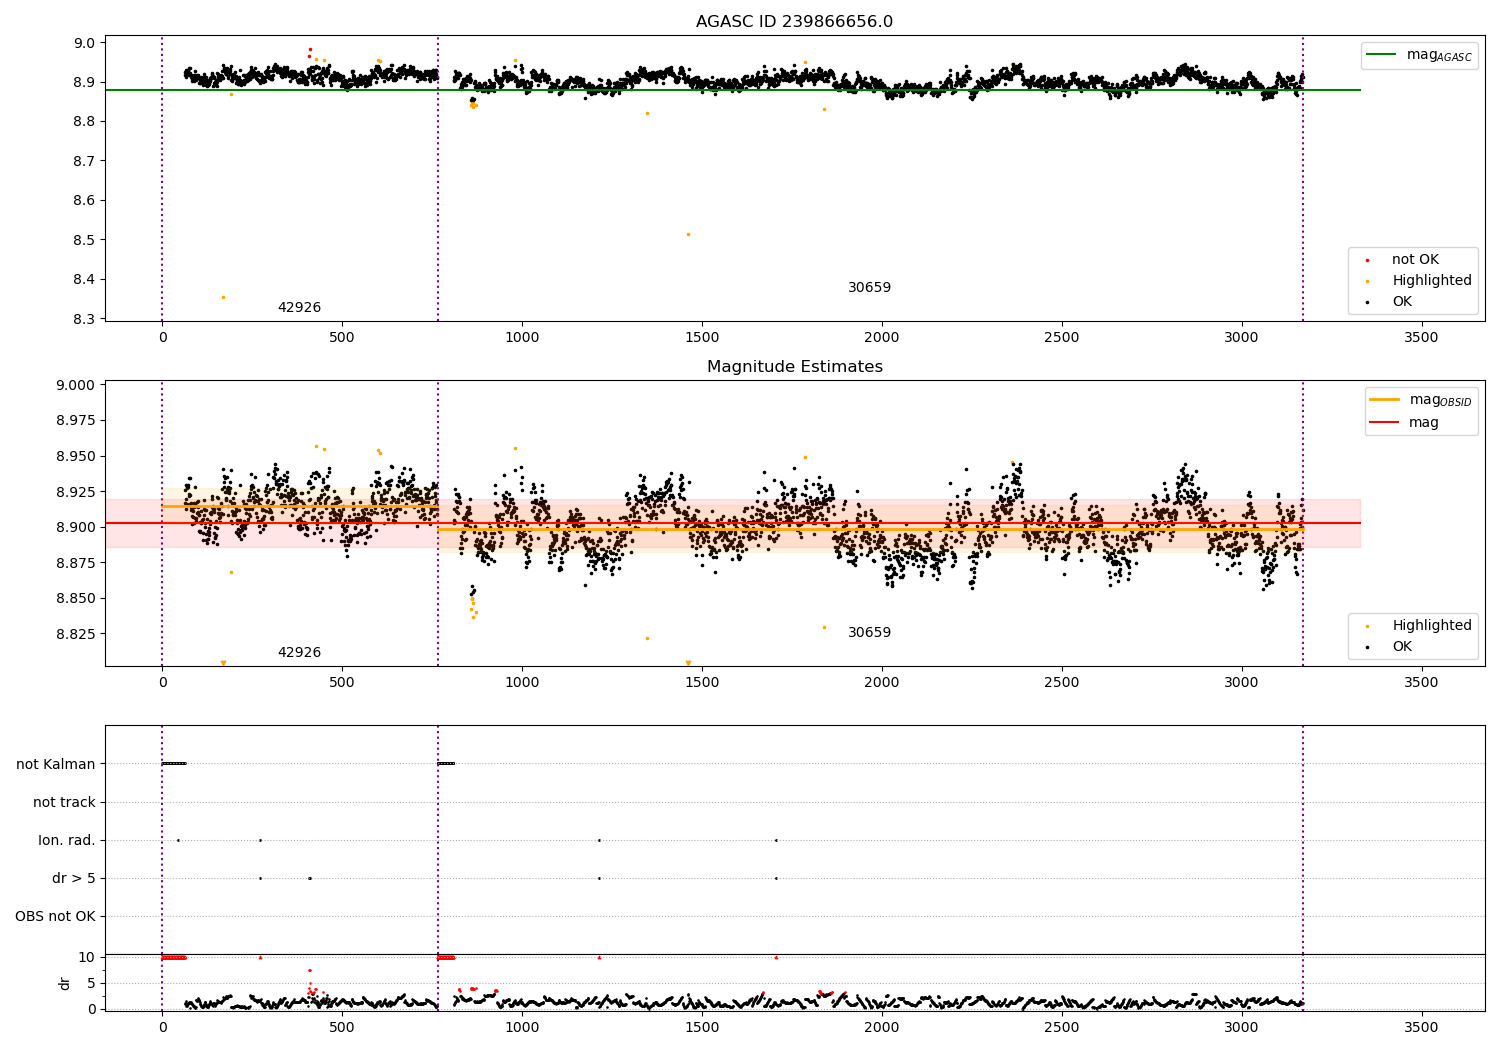This screenshot has width=1500, height=1050.
Task: Click OBSID label 42926 in middle plot
Action: point(299,653)
